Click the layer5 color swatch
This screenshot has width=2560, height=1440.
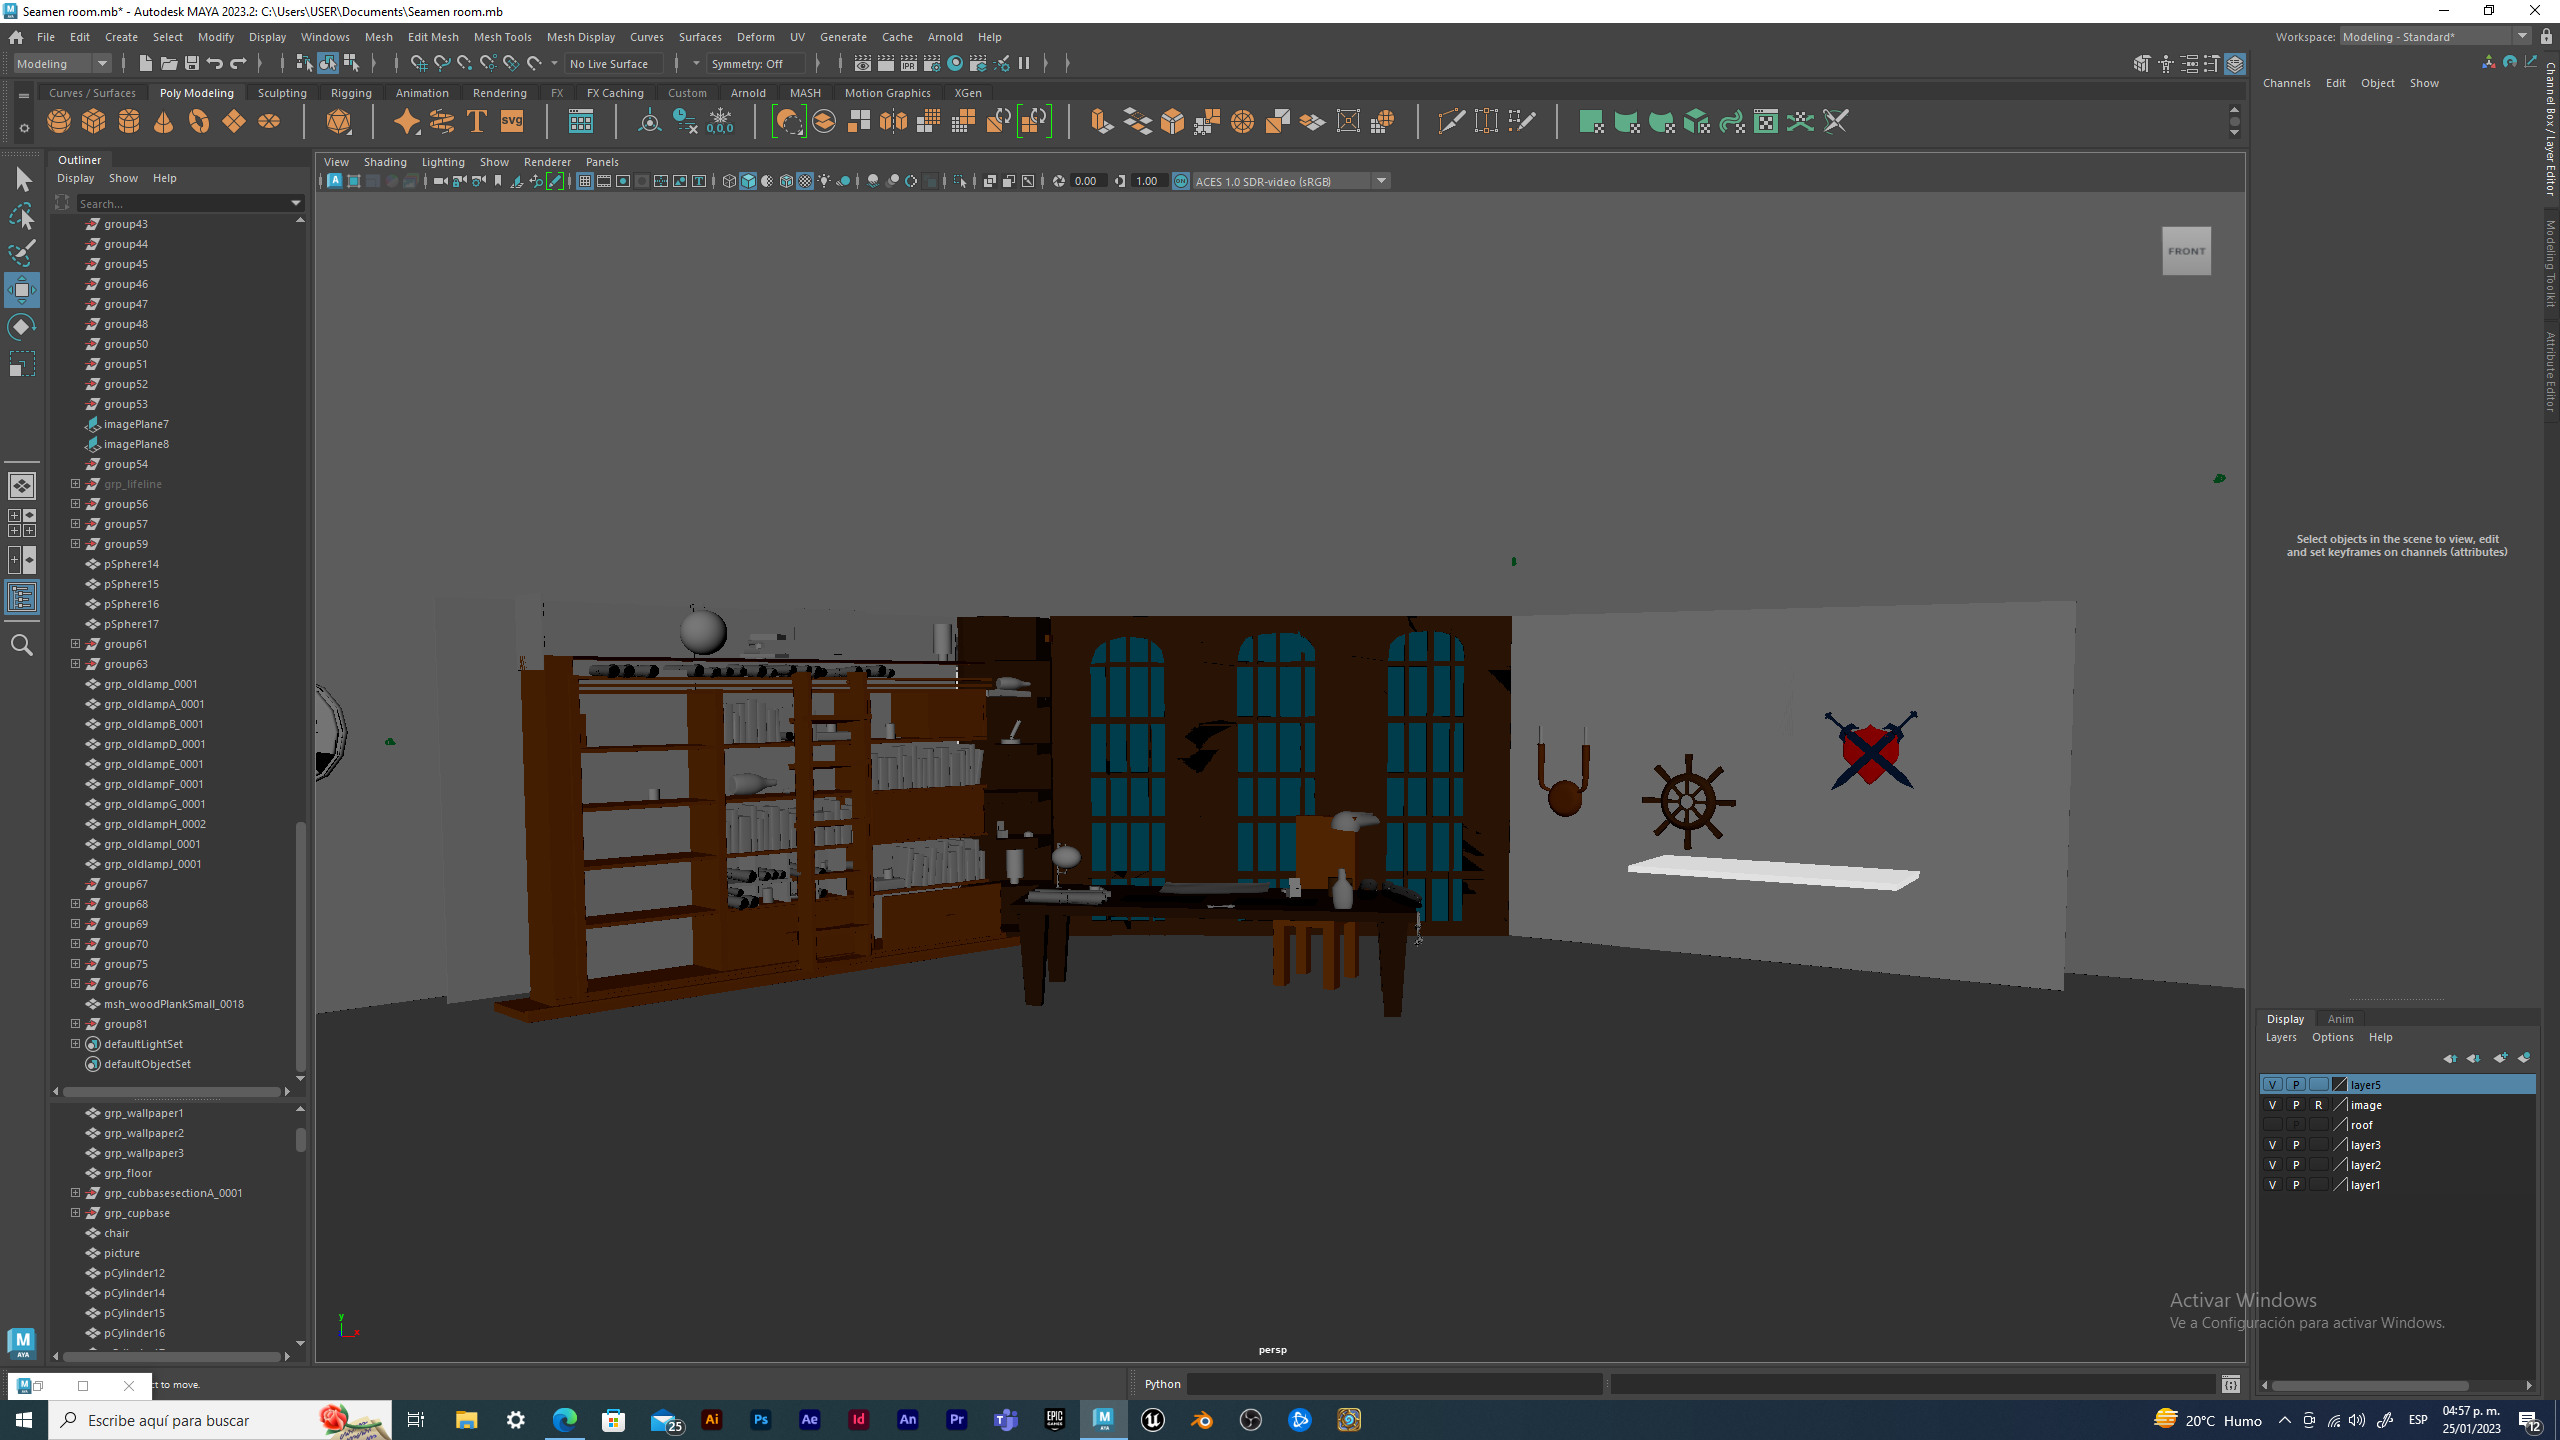coord(2340,1085)
